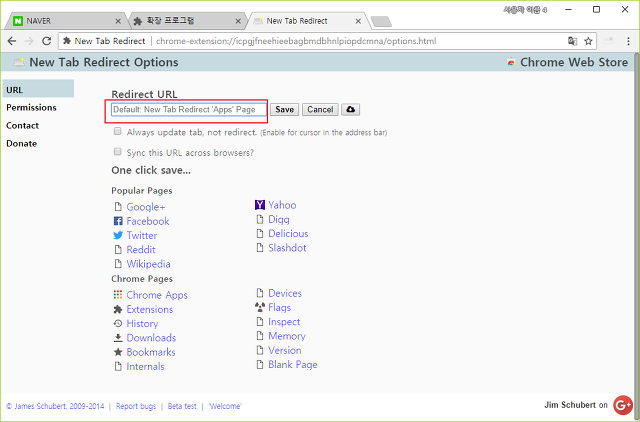Toggle Sync this URL across browsers
The image size is (640, 422).
[118, 152]
